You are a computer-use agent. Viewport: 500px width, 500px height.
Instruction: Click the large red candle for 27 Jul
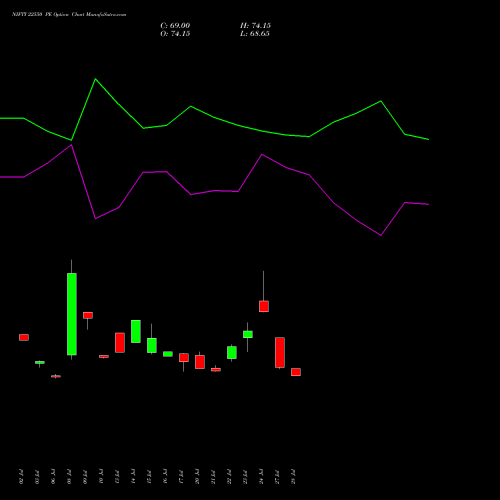280,353
